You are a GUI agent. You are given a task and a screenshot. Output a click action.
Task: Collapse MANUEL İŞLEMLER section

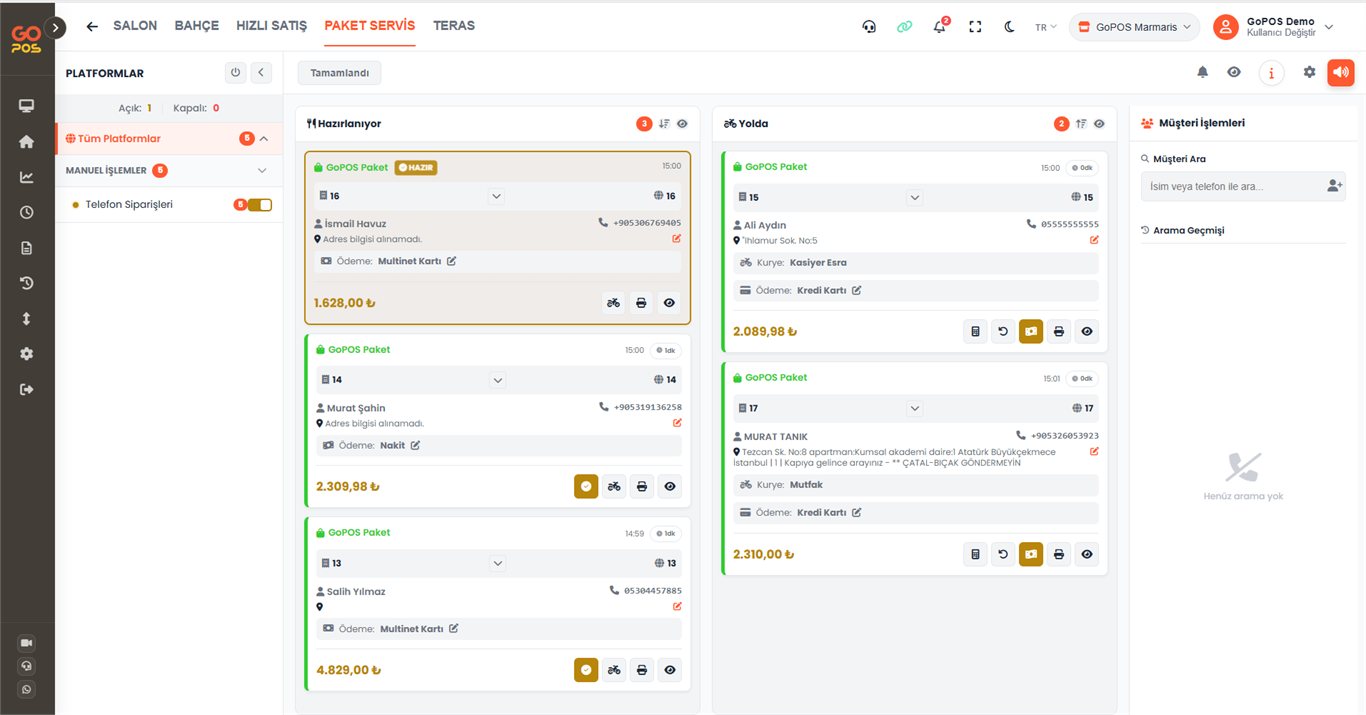tap(263, 171)
